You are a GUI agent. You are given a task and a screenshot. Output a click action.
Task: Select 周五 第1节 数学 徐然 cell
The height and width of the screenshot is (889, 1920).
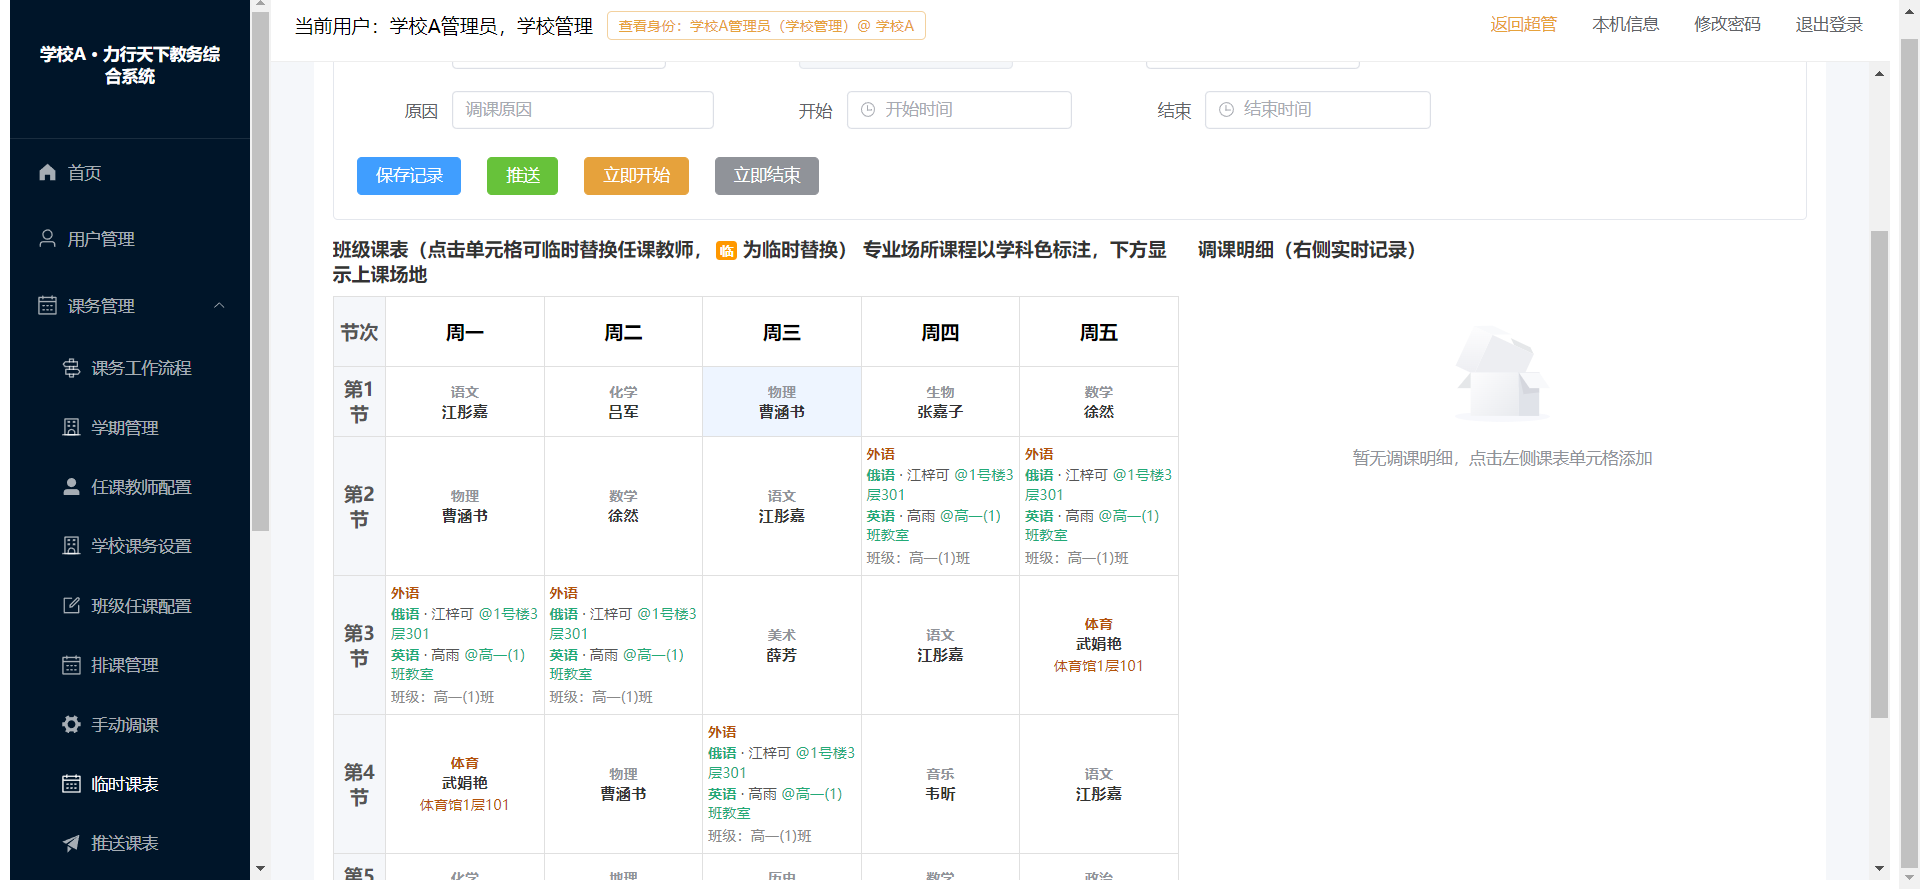tap(1099, 402)
